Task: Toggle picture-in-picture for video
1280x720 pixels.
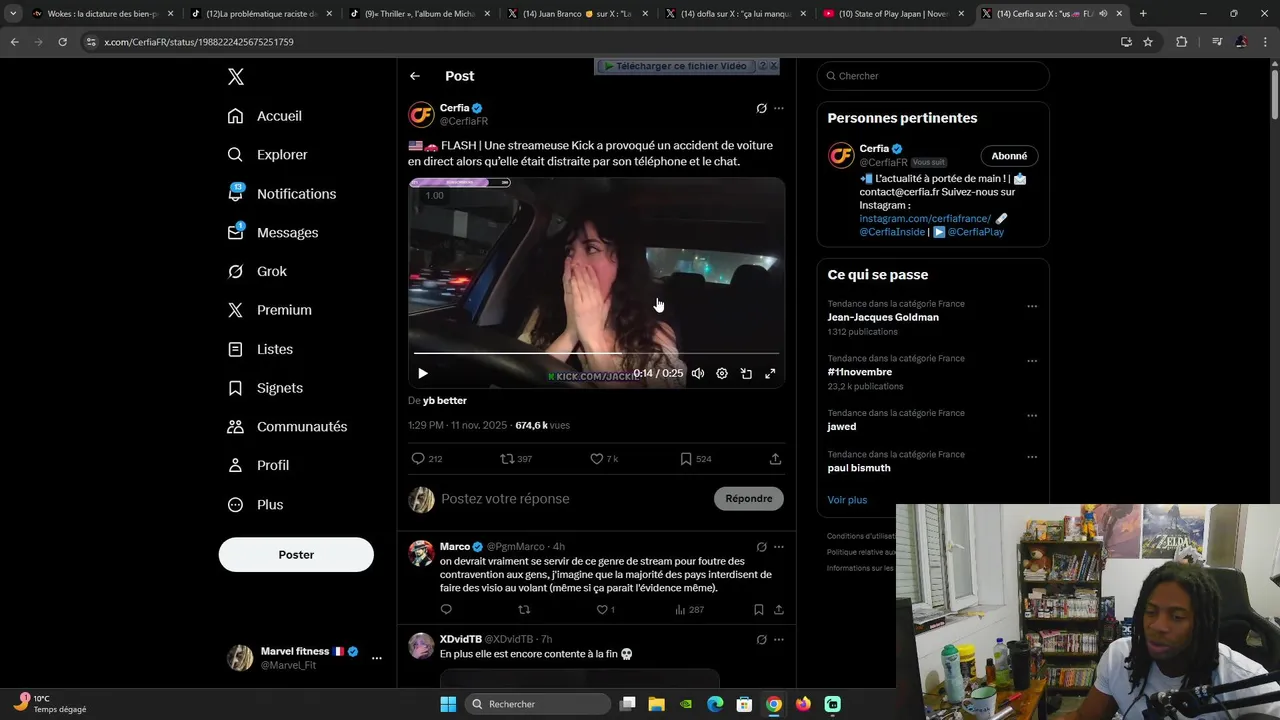Action: click(x=746, y=373)
